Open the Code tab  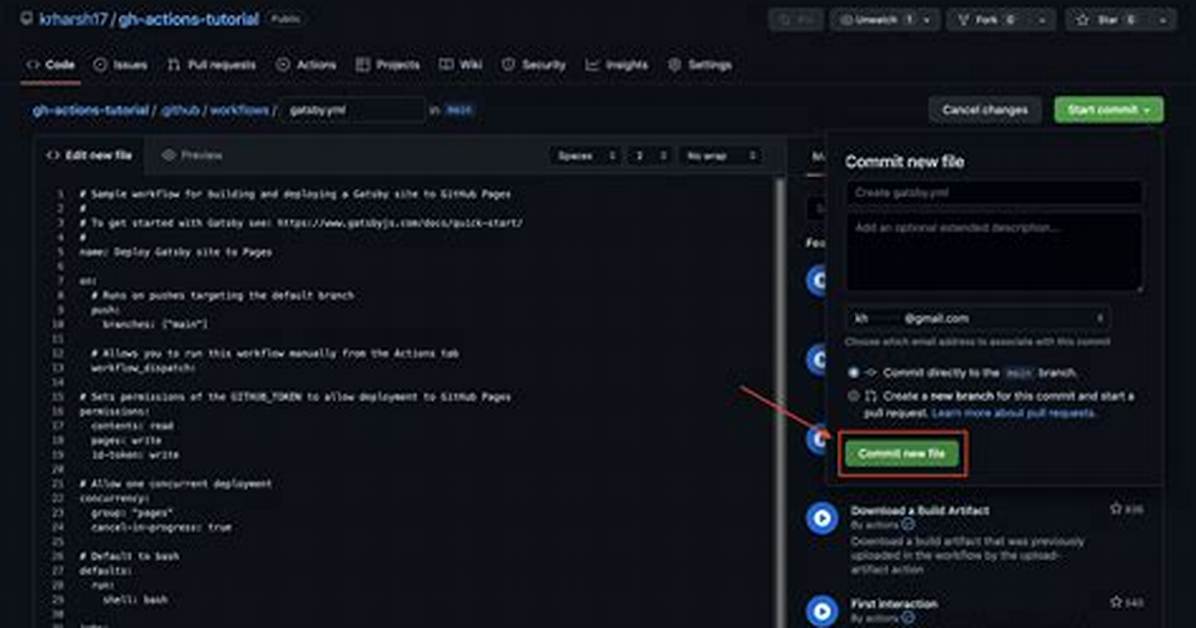click(51, 65)
